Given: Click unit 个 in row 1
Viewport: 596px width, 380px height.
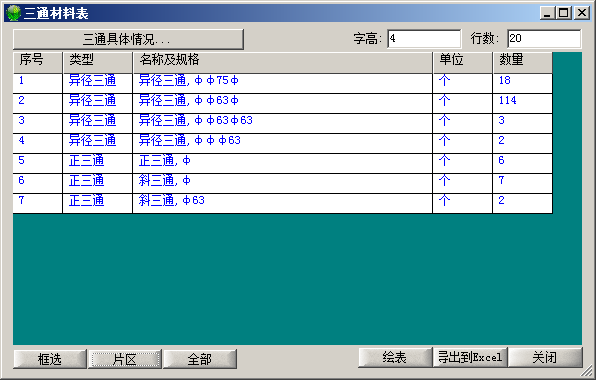Looking at the screenshot, I should [463, 83].
